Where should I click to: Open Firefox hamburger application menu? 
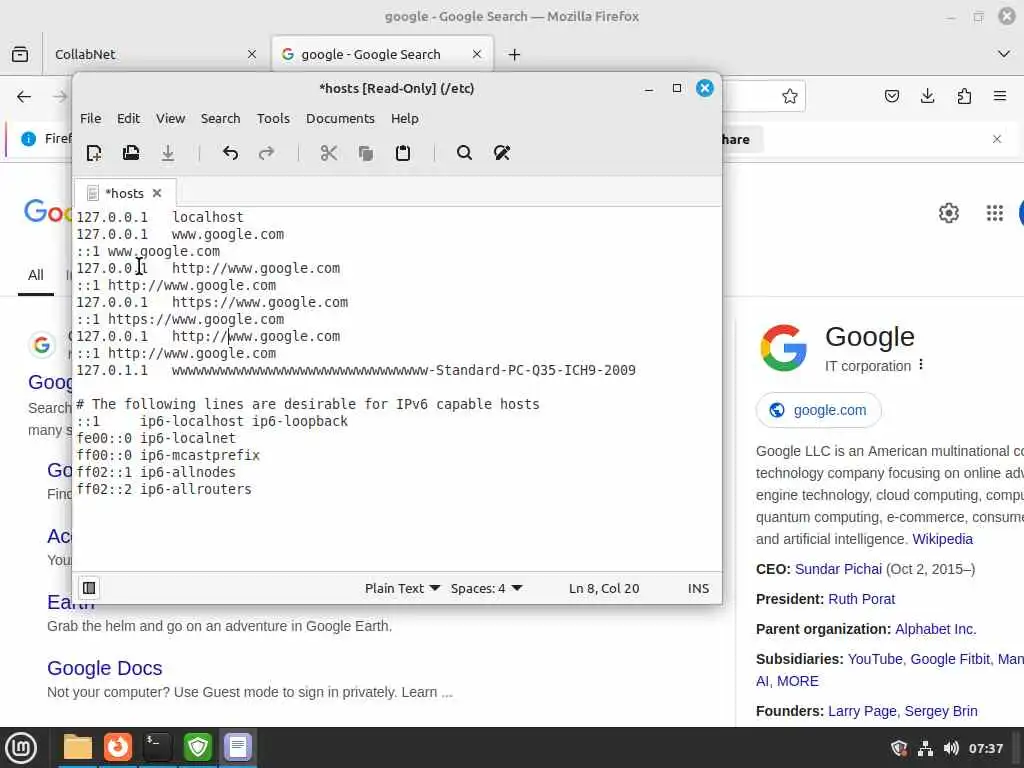tap(1000, 97)
